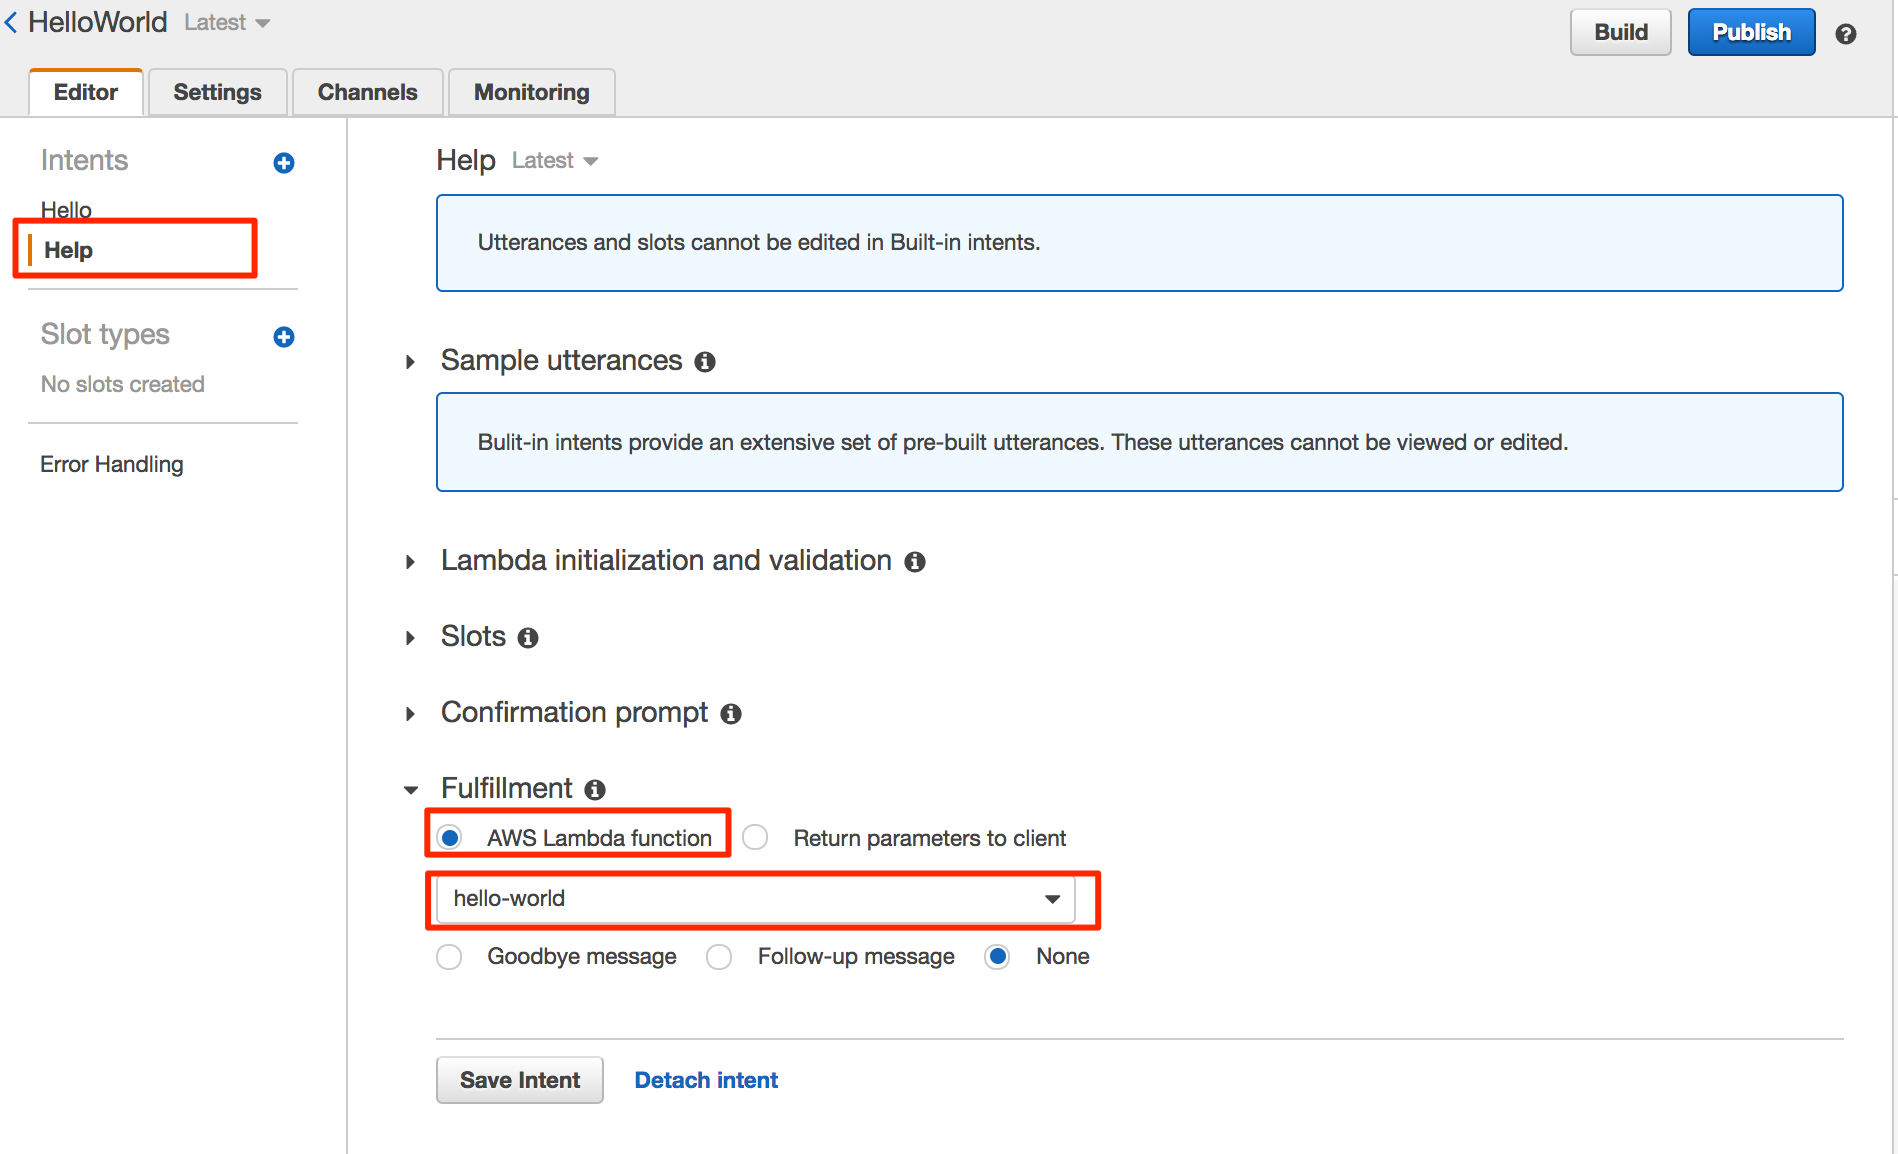This screenshot has width=1898, height=1154.
Task: Collapse the Fulfillment section
Action: coord(410,790)
